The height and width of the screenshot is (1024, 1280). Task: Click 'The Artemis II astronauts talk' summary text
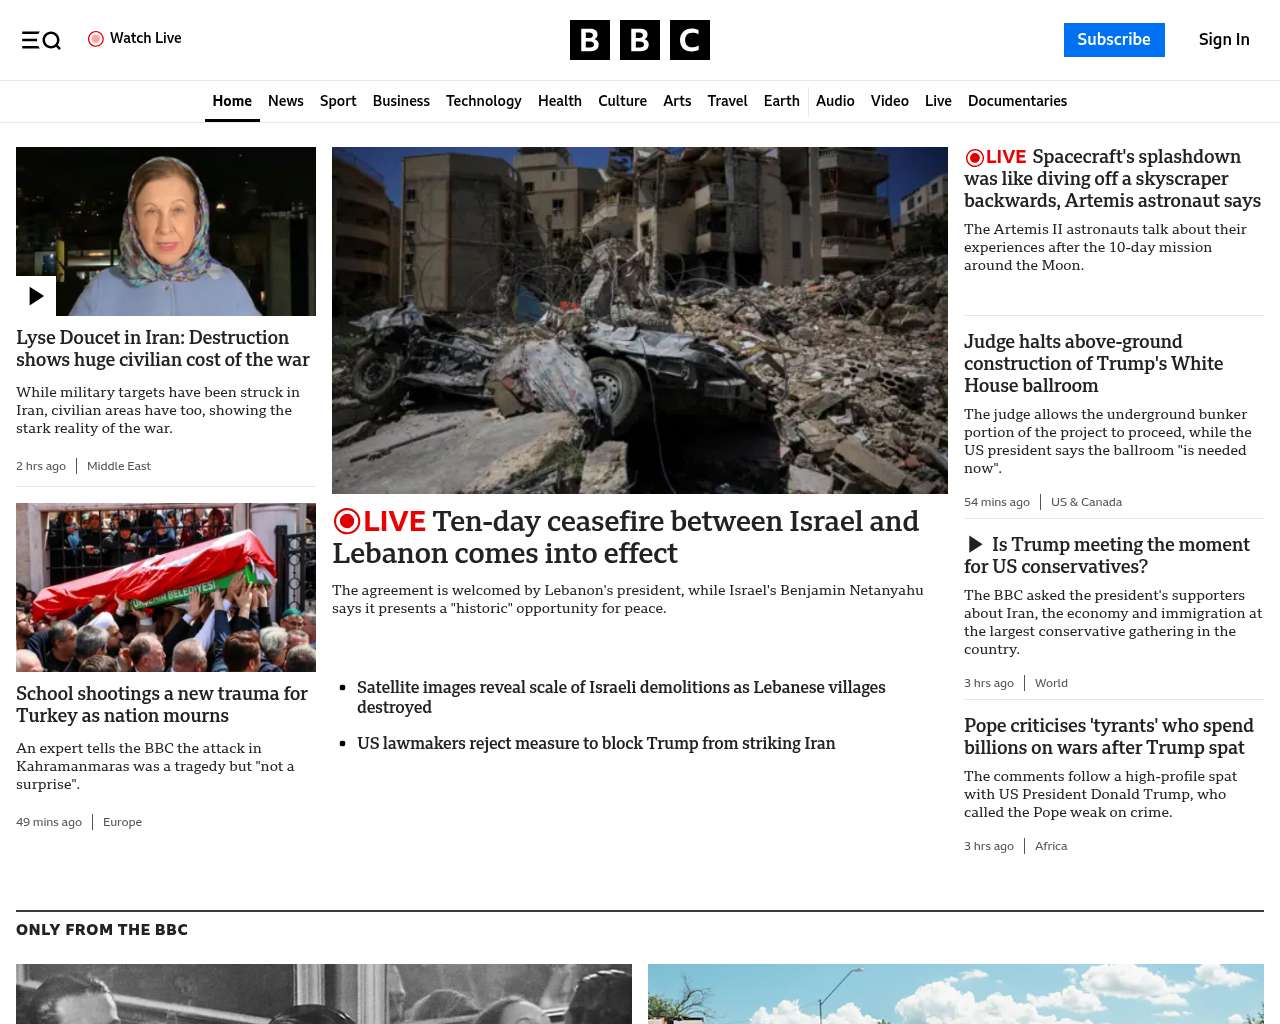point(1105,247)
